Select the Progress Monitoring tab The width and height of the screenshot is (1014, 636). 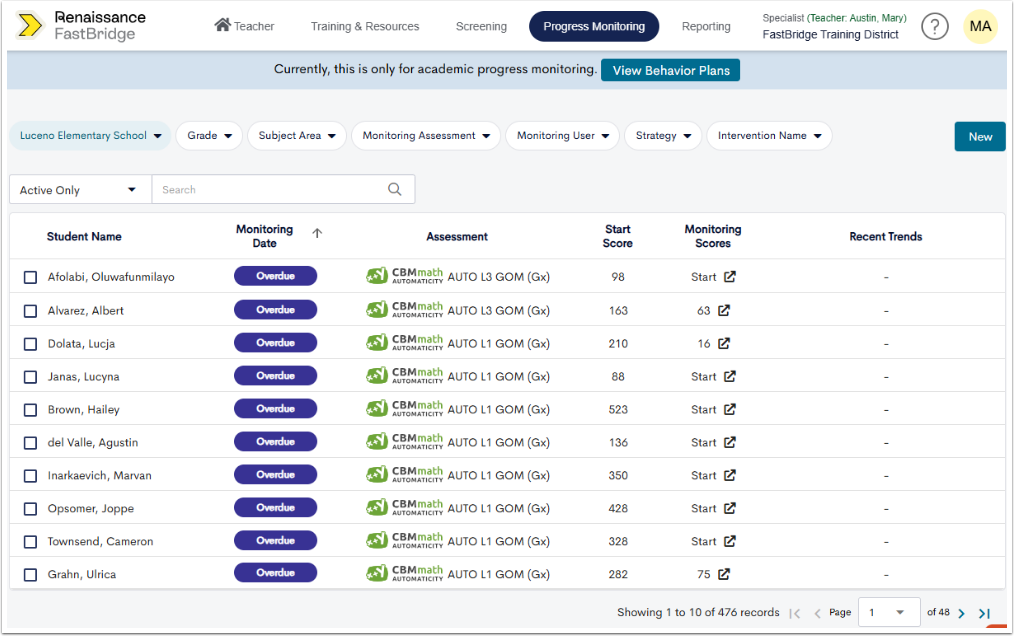594,27
